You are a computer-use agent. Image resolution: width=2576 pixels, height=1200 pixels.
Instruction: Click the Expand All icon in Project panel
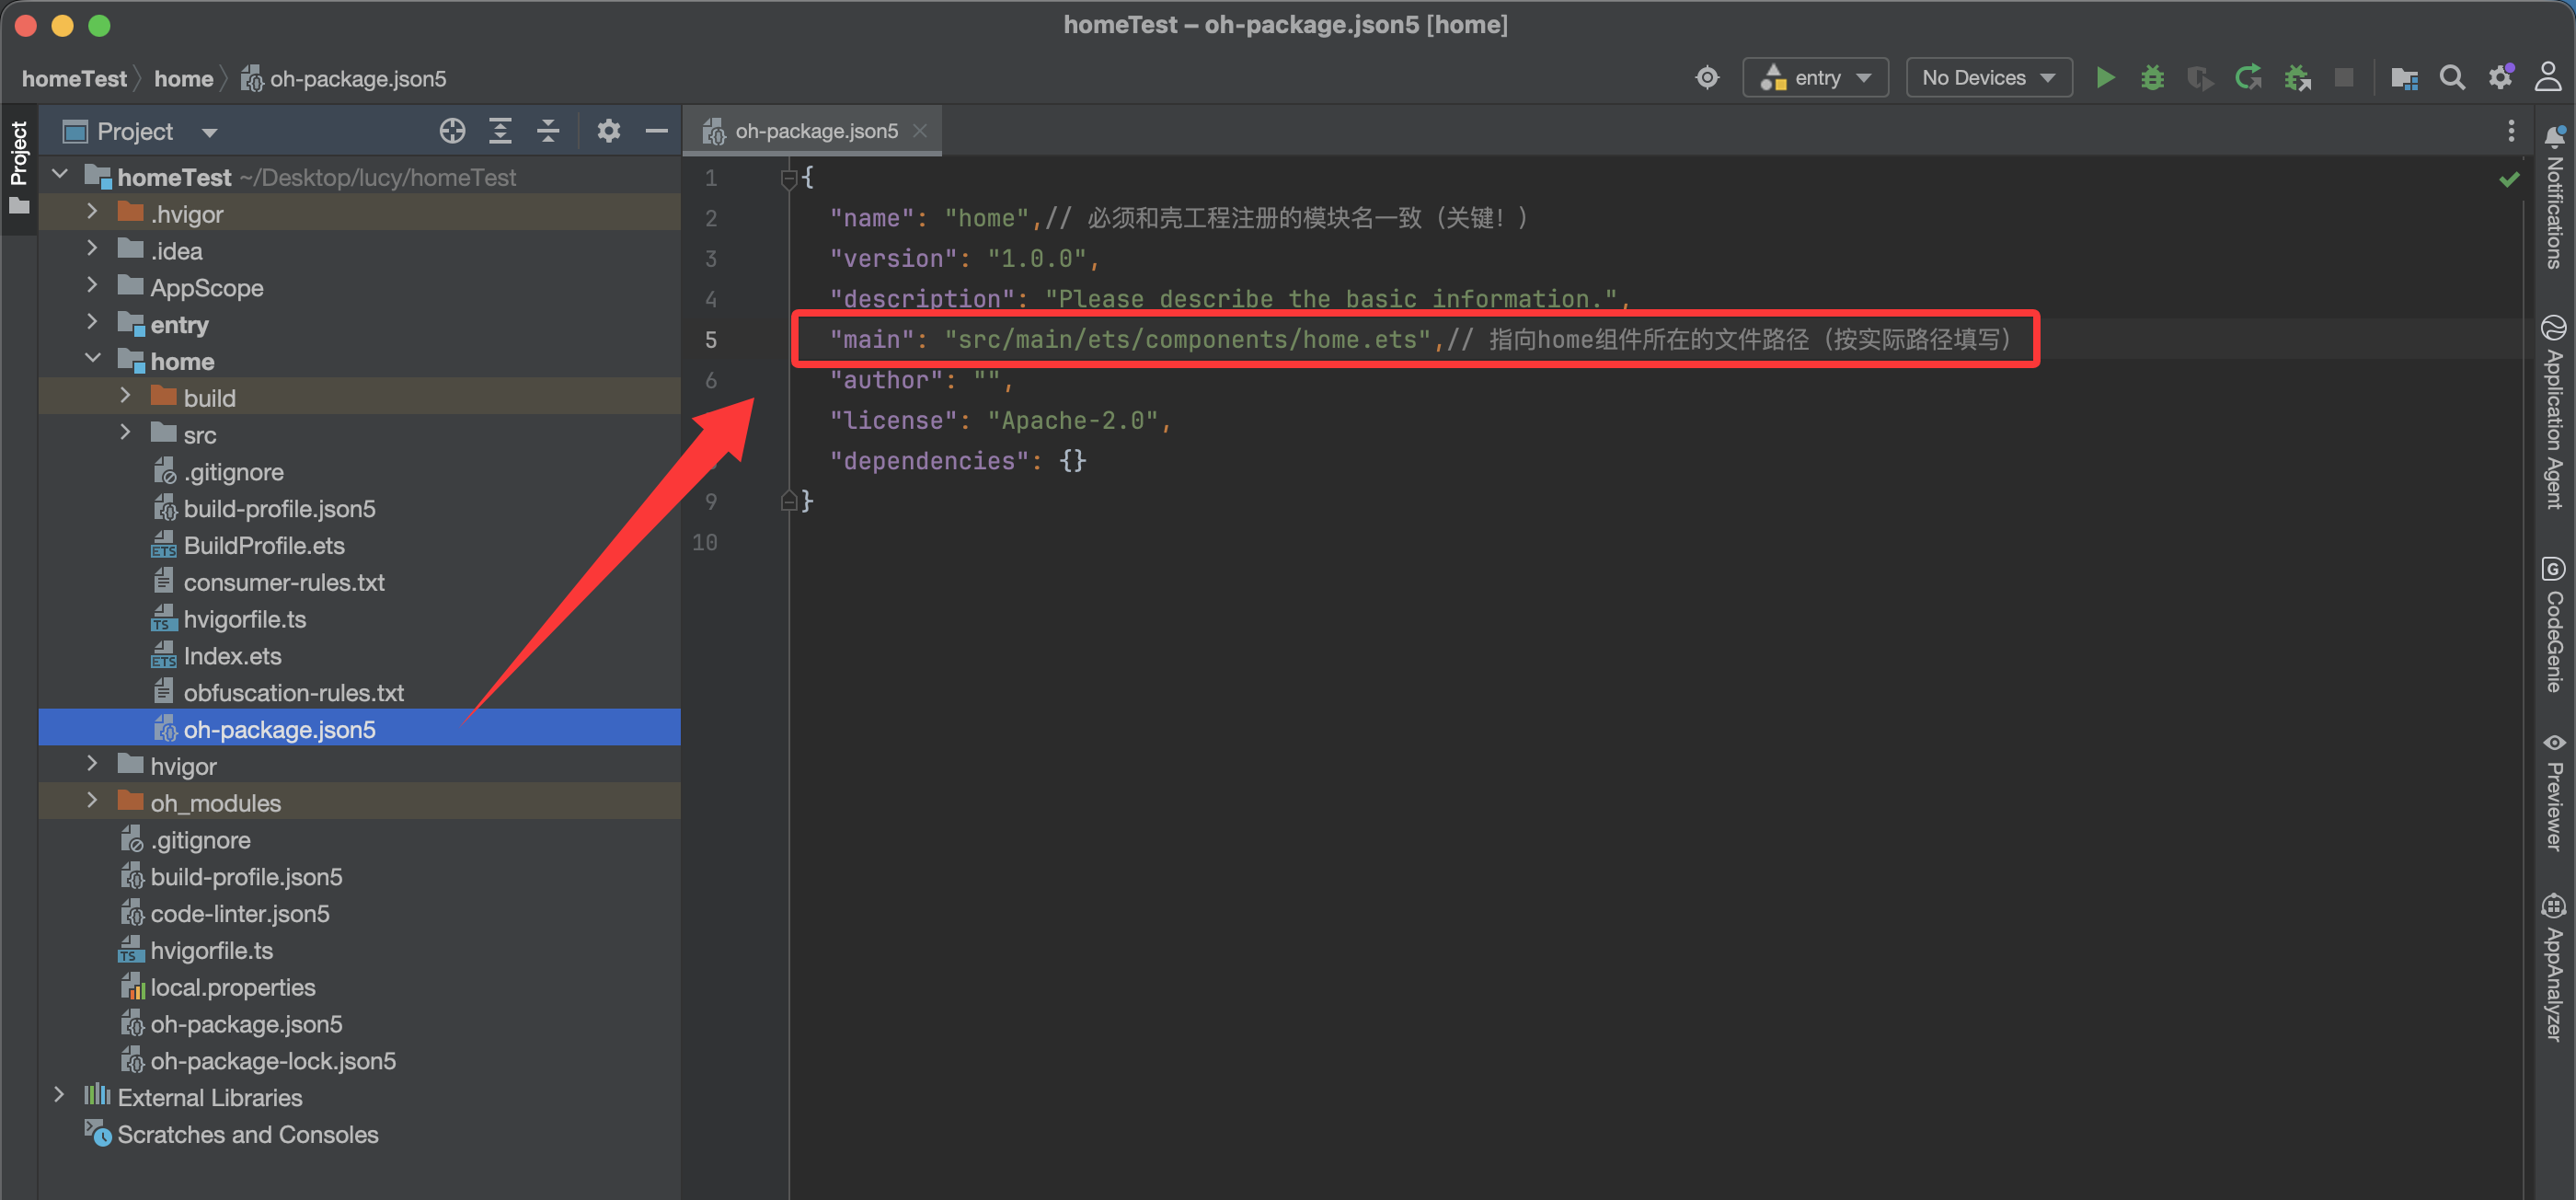tap(500, 131)
